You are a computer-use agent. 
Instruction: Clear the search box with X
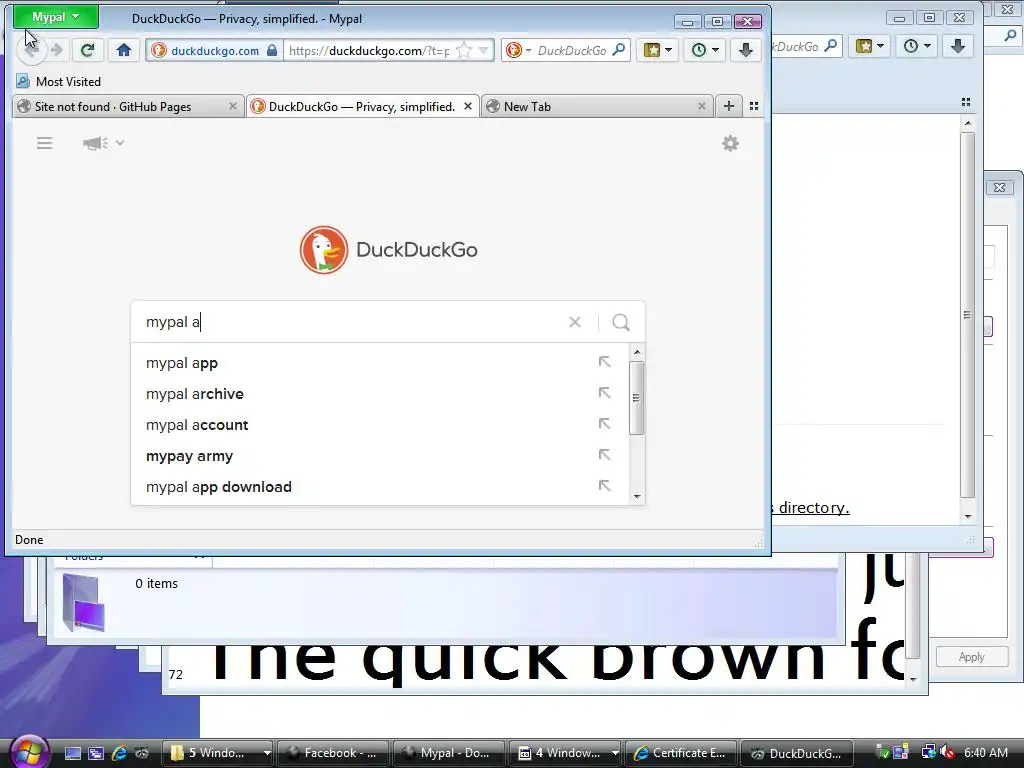point(575,322)
